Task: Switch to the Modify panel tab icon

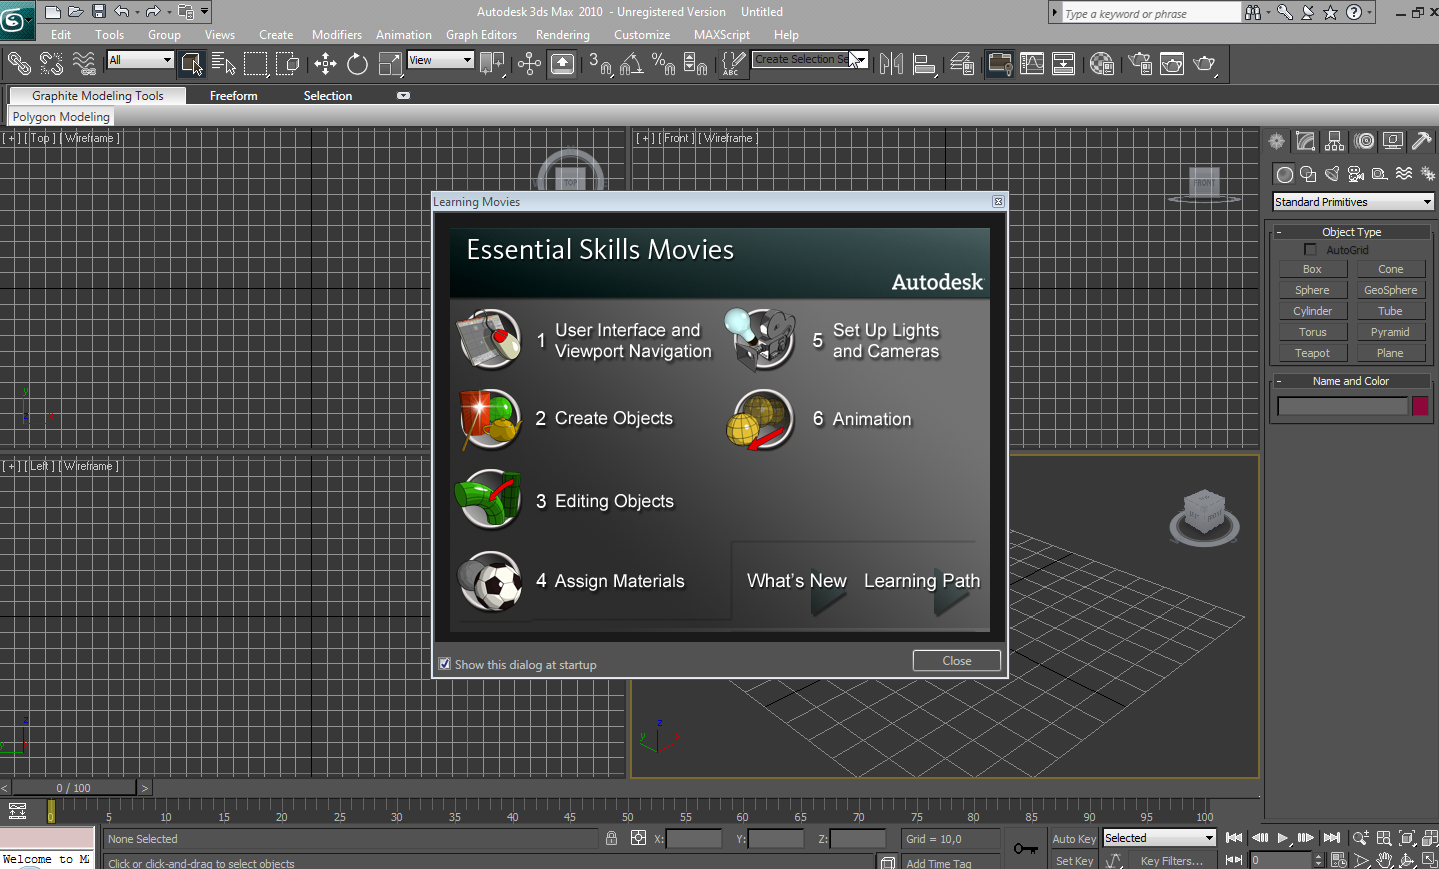Action: [1305, 142]
